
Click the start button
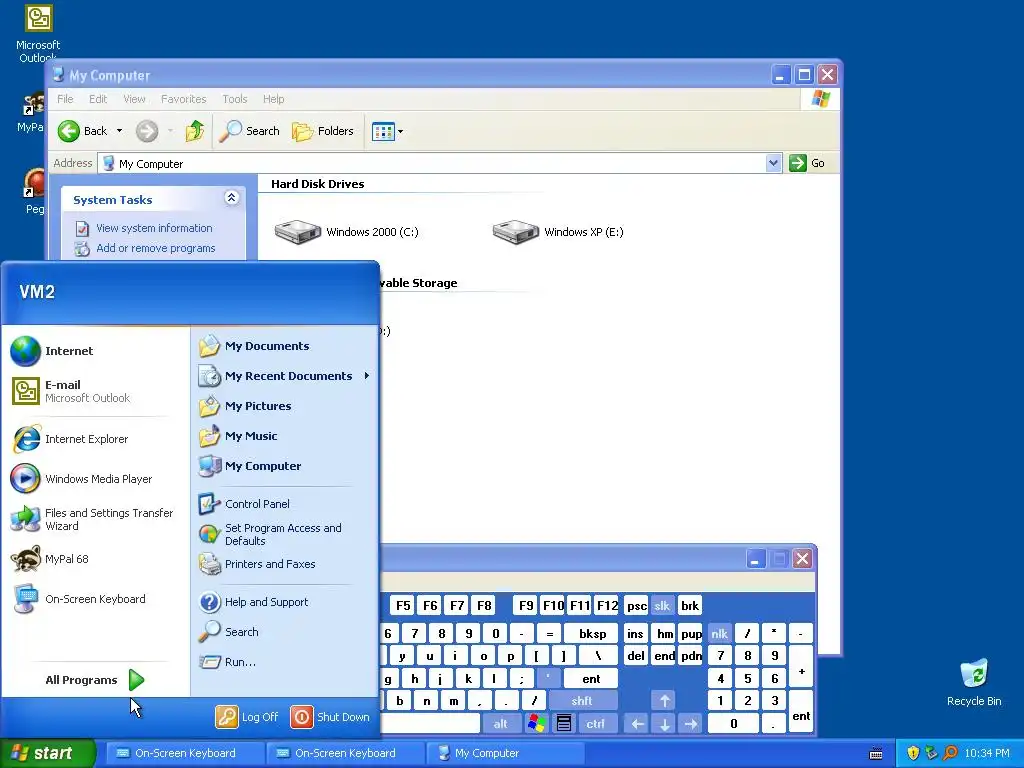(46, 753)
